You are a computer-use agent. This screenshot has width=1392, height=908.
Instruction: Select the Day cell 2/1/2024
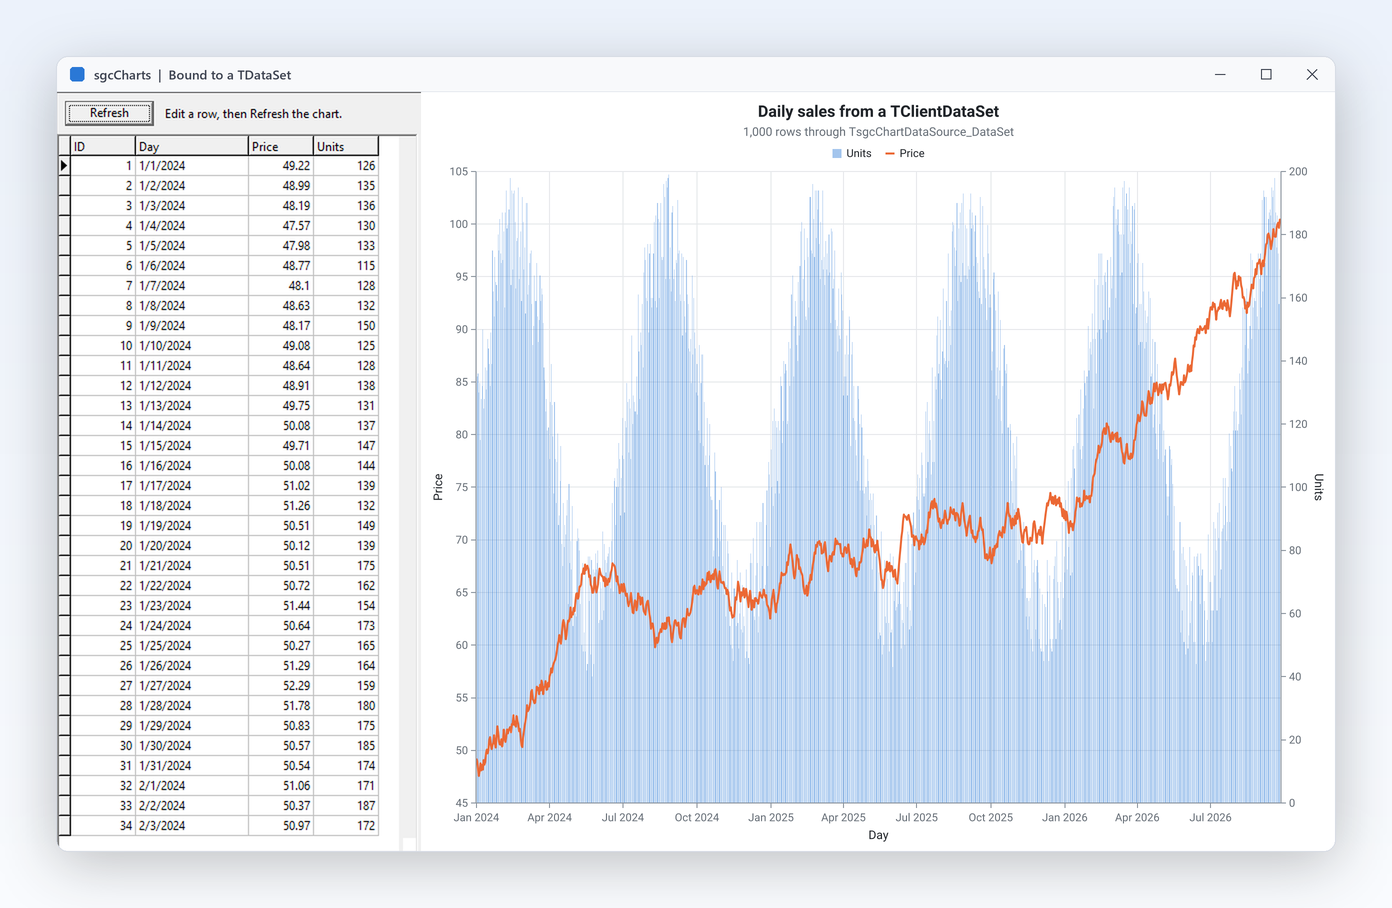click(192, 786)
